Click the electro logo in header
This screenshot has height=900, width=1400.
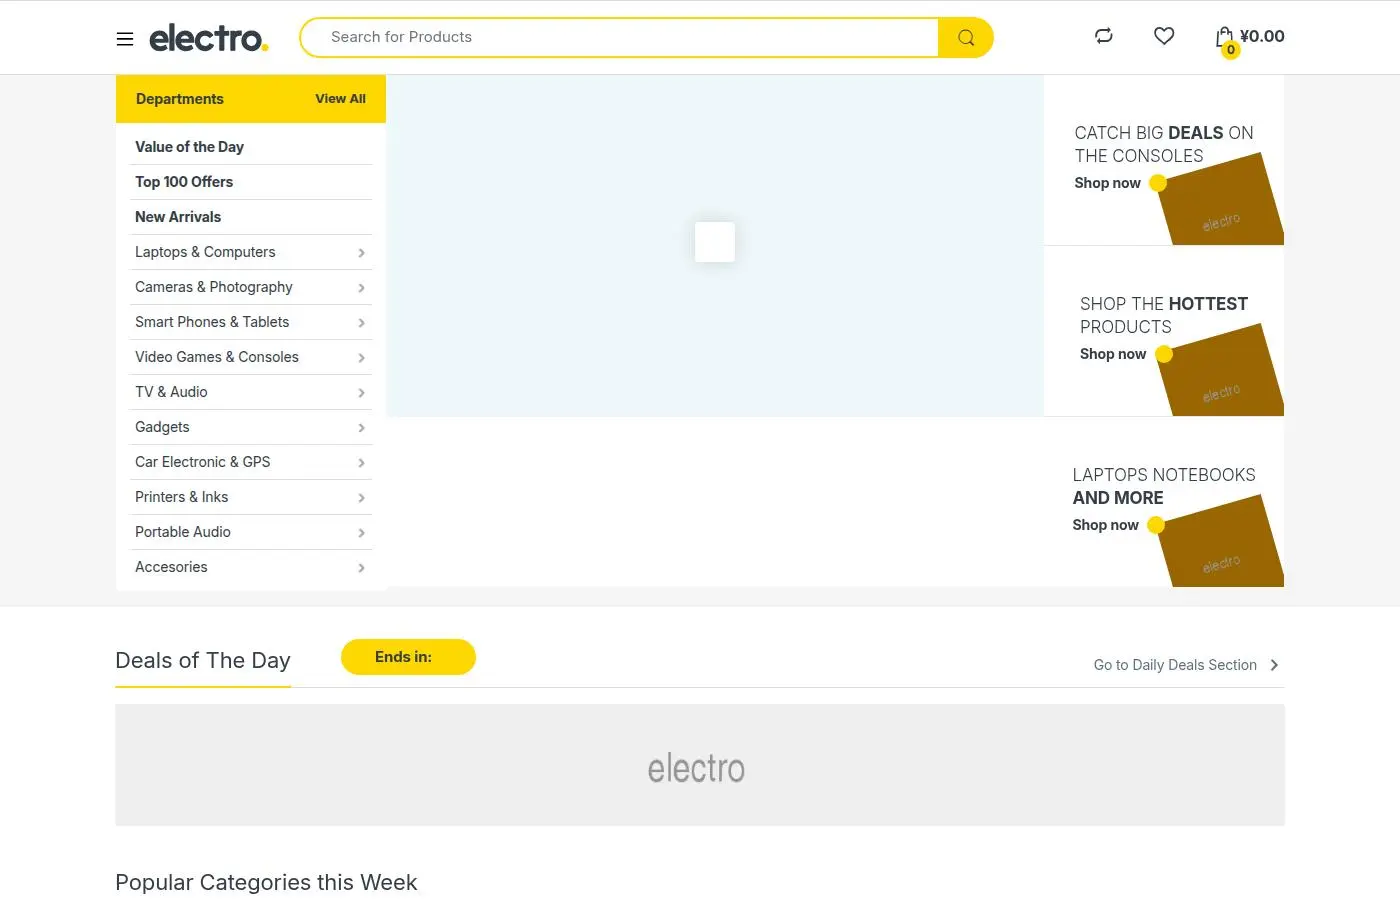tap(208, 38)
